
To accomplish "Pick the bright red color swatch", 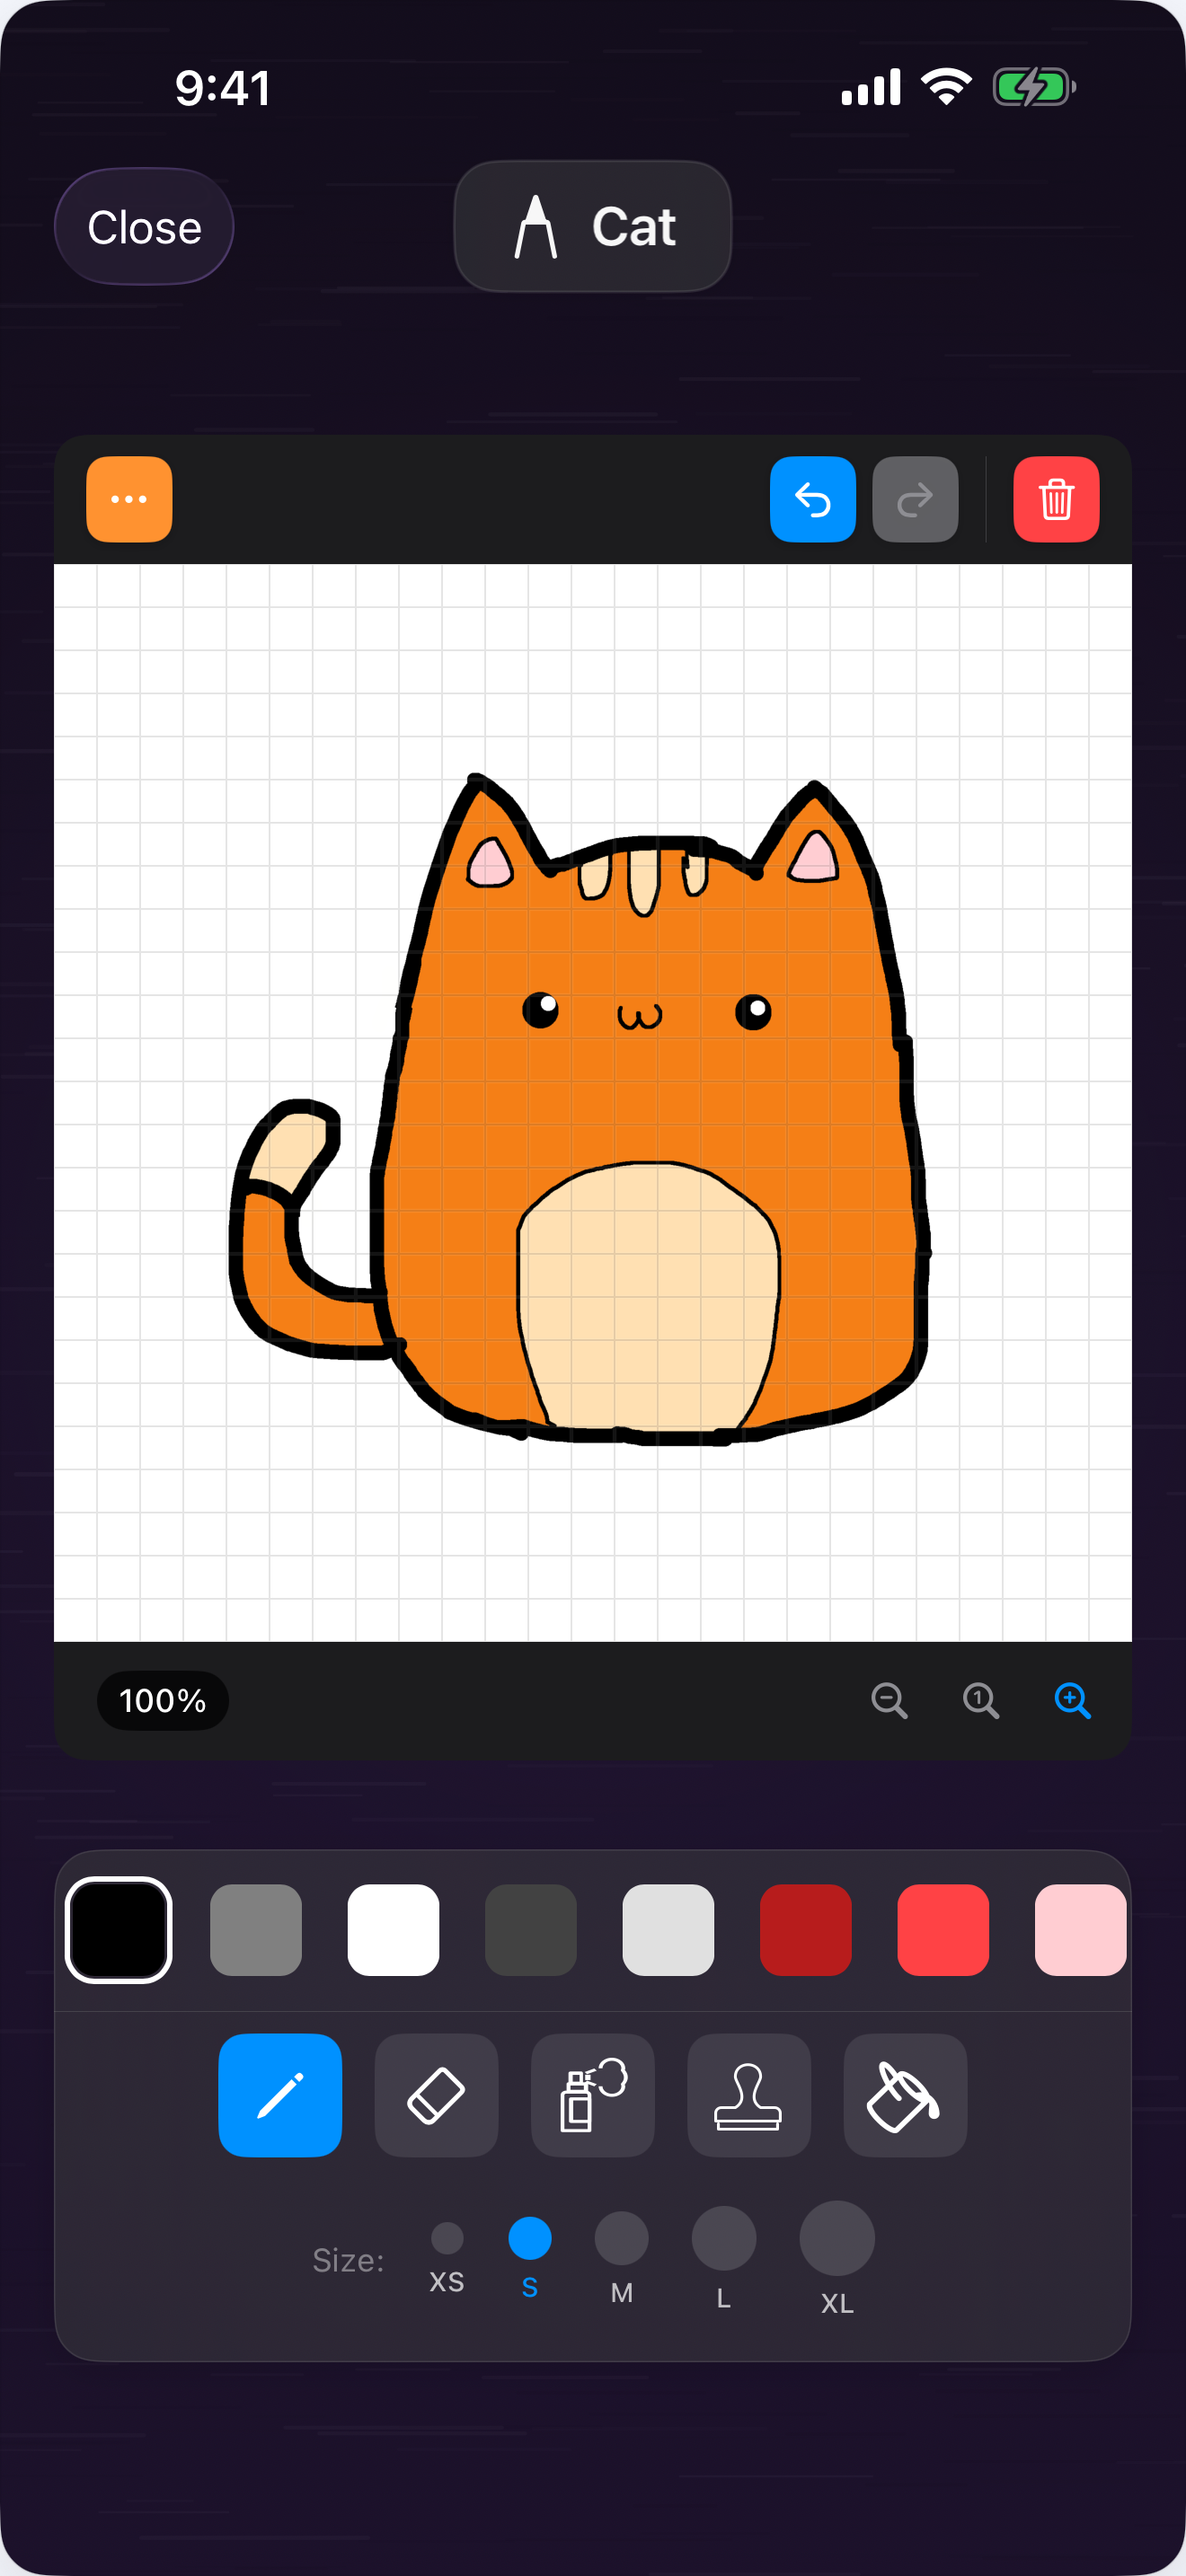I will tap(943, 1930).
